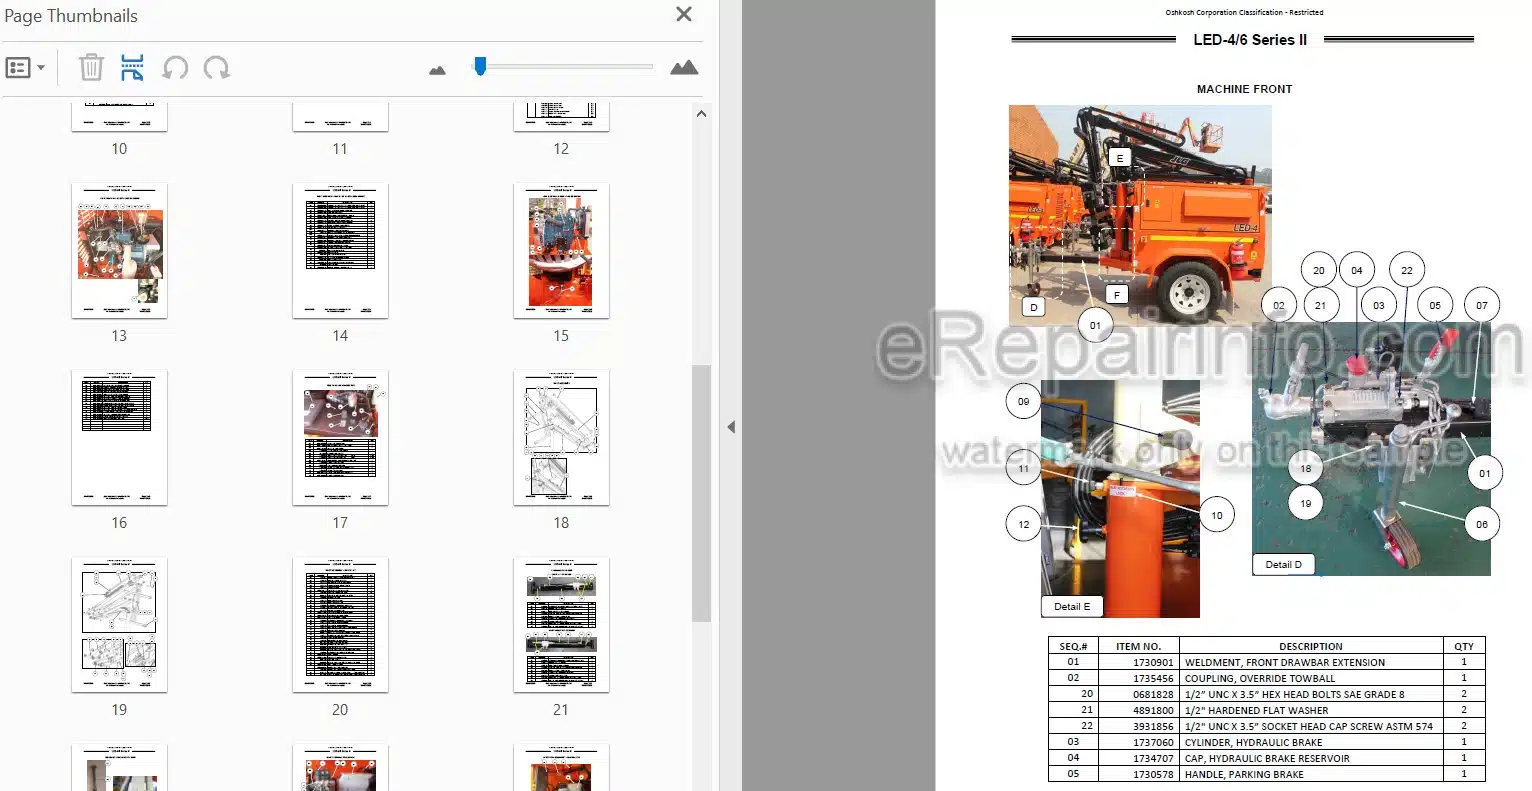Screen dimensions: 1532x791
Task: Select page 20 thumbnail
Action: coord(340,625)
